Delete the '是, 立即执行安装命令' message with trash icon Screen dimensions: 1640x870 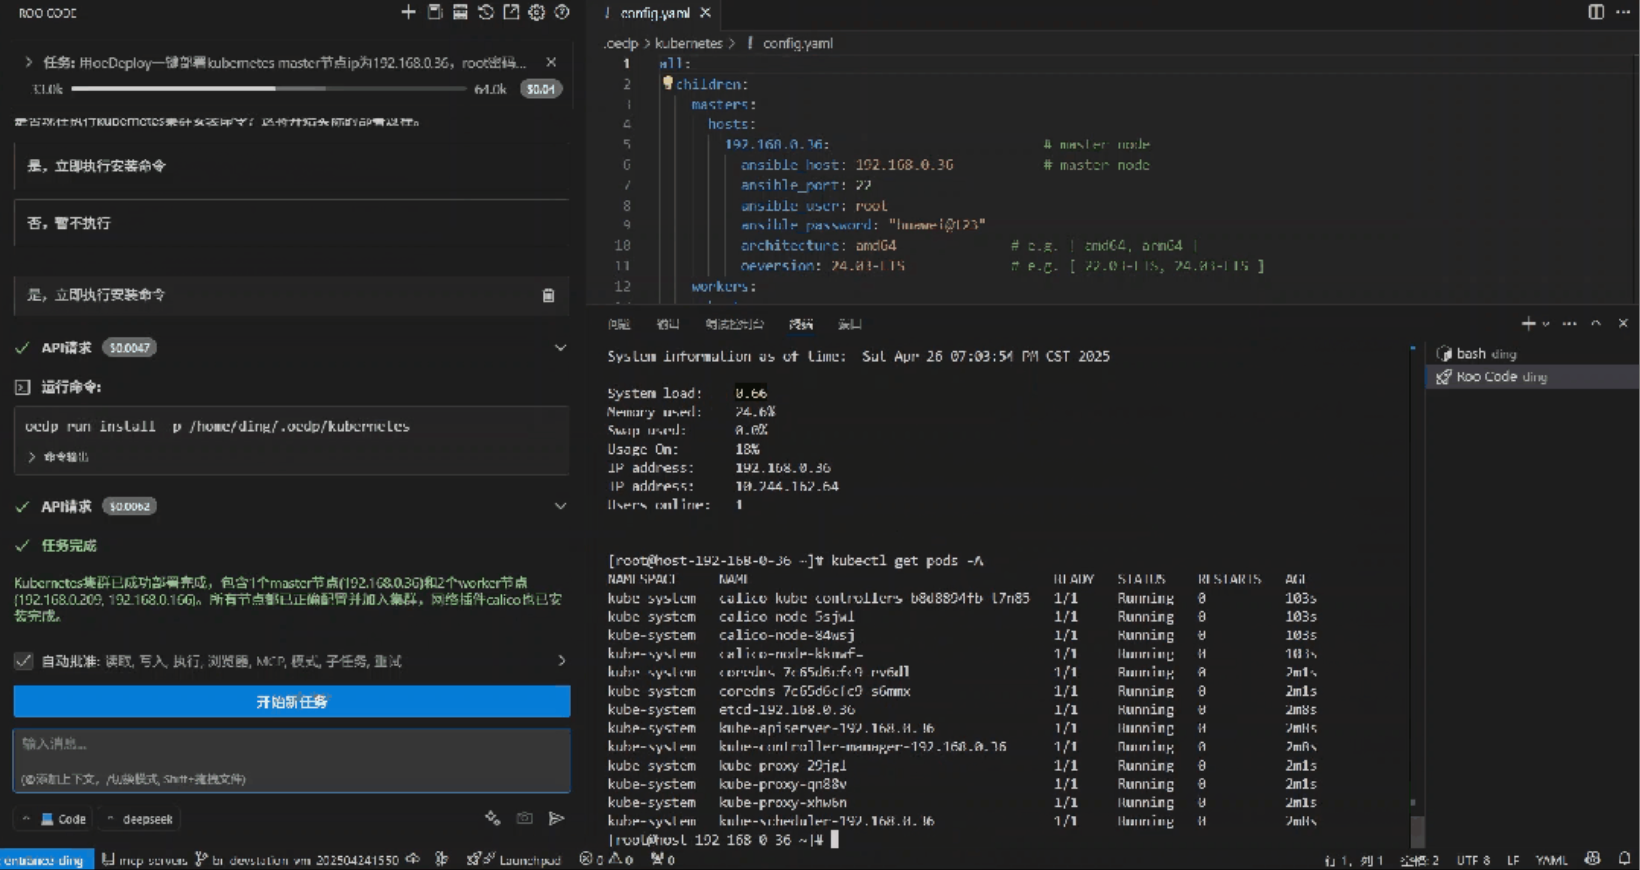point(548,295)
